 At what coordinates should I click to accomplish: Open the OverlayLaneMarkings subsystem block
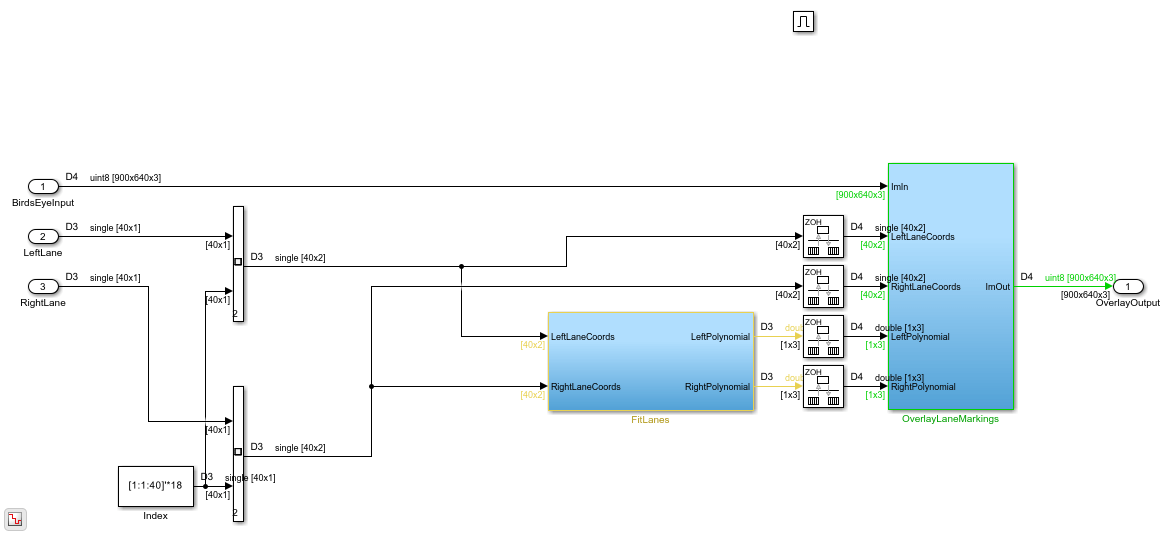951,286
